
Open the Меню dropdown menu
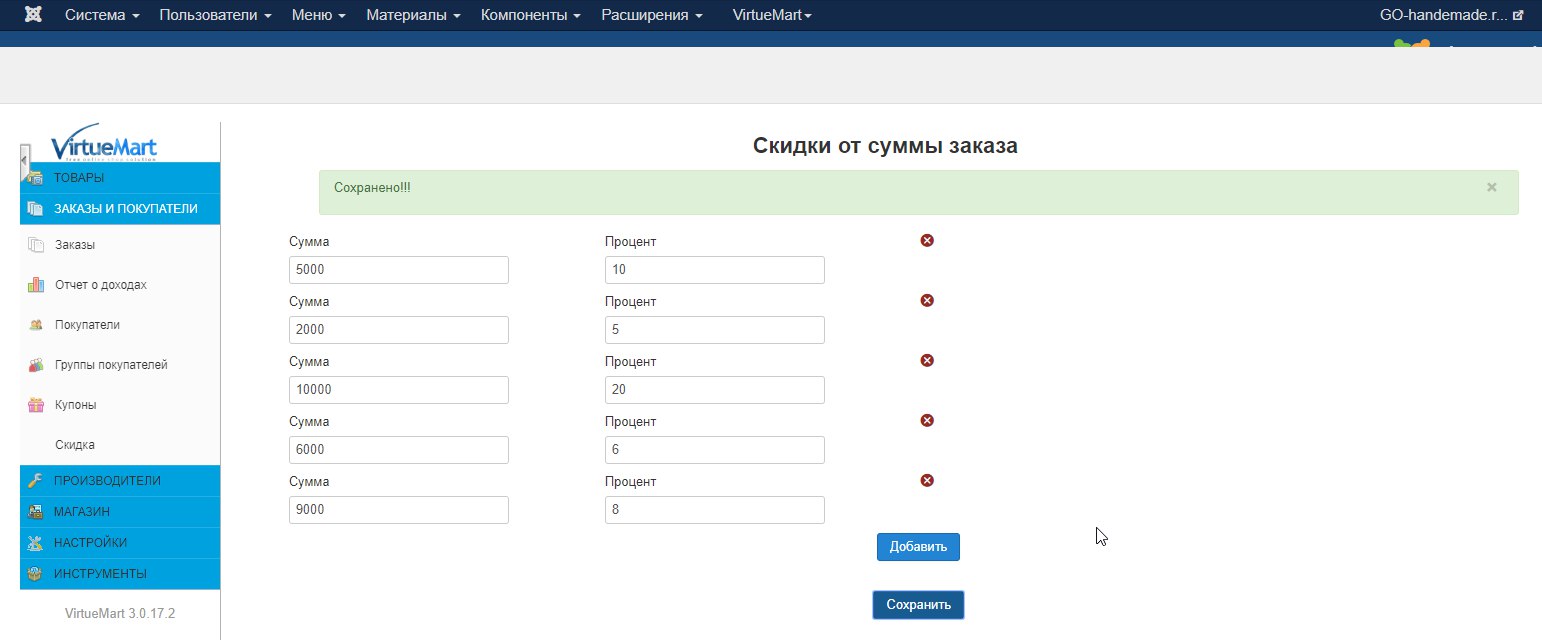pyautogui.click(x=319, y=15)
